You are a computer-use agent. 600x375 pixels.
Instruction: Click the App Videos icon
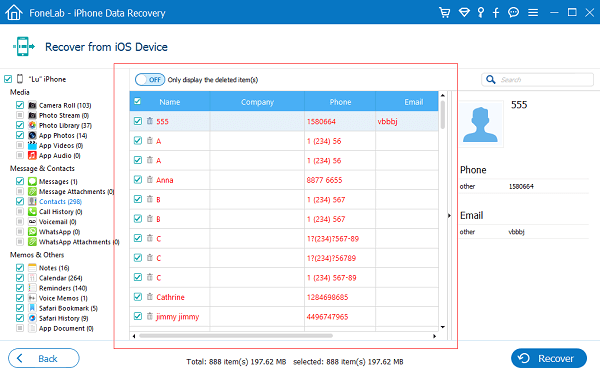(33, 145)
